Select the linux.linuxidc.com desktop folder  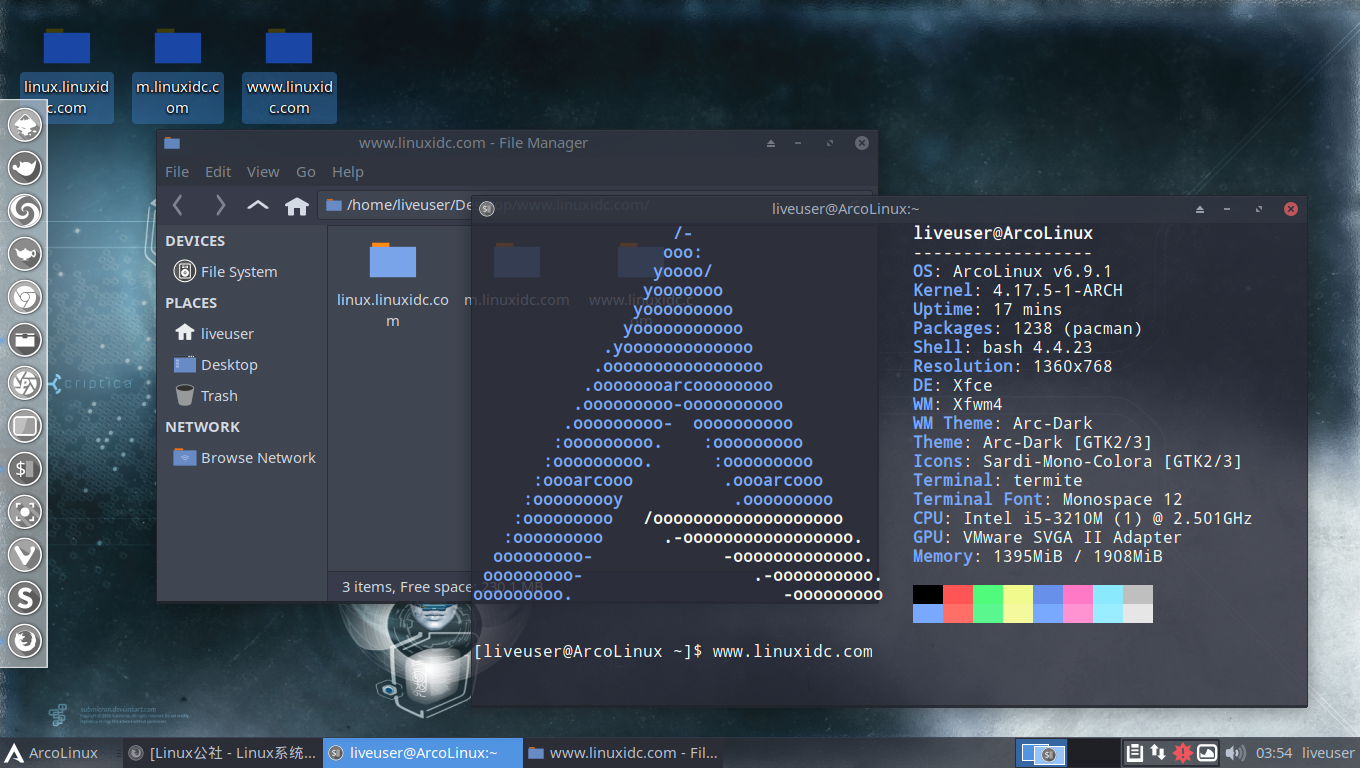coord(68,73)
